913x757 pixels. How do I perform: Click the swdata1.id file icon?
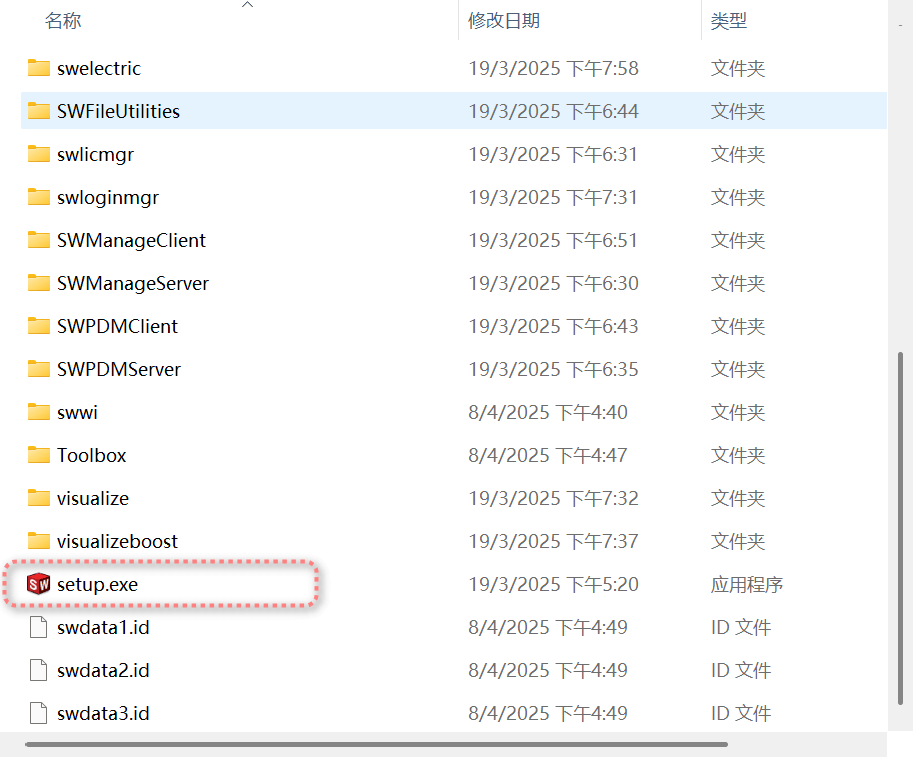pos(38,627)
